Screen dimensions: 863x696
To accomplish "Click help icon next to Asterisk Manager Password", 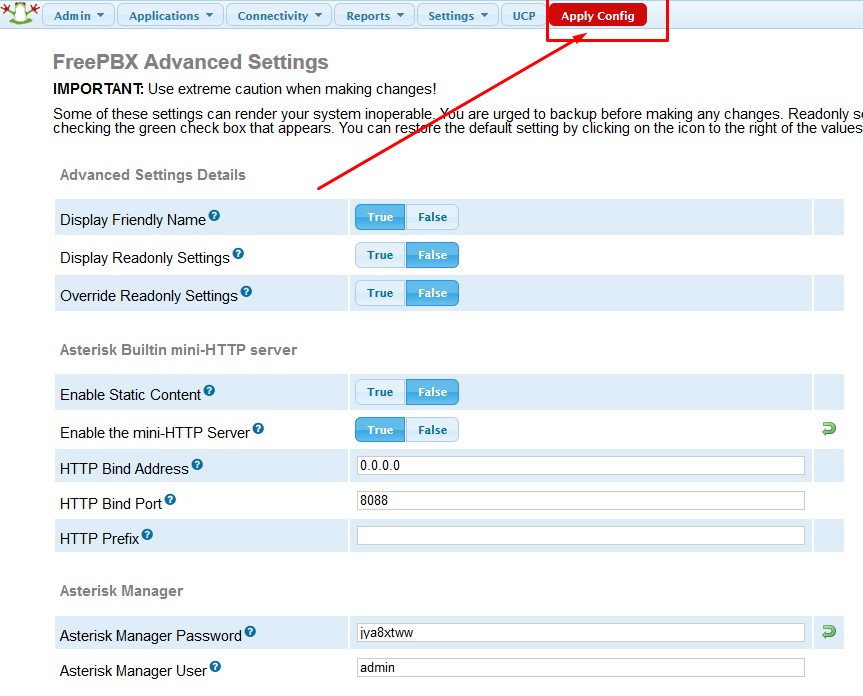I will 250,632.
